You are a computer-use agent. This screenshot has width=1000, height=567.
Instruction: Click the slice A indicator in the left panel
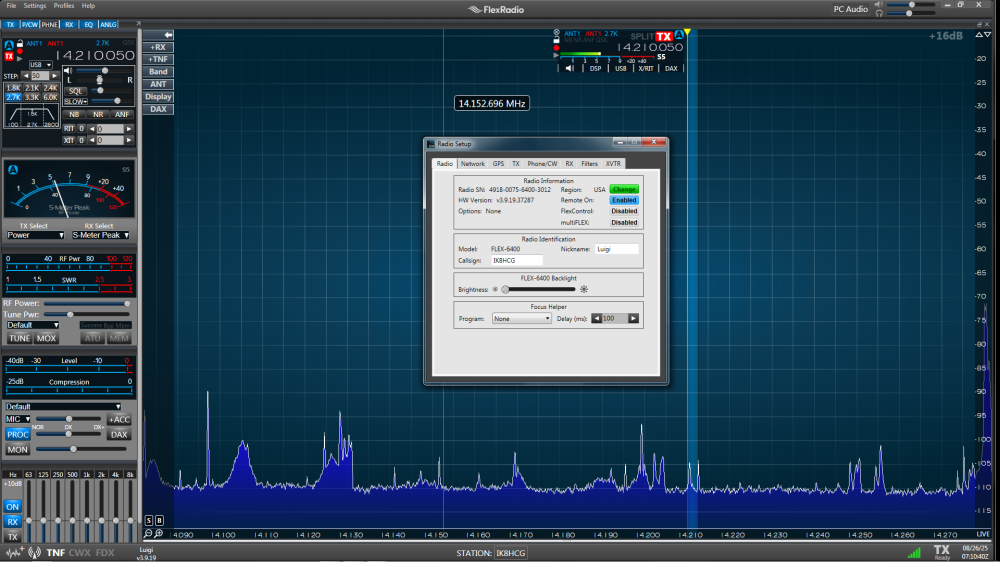point(9,45)
